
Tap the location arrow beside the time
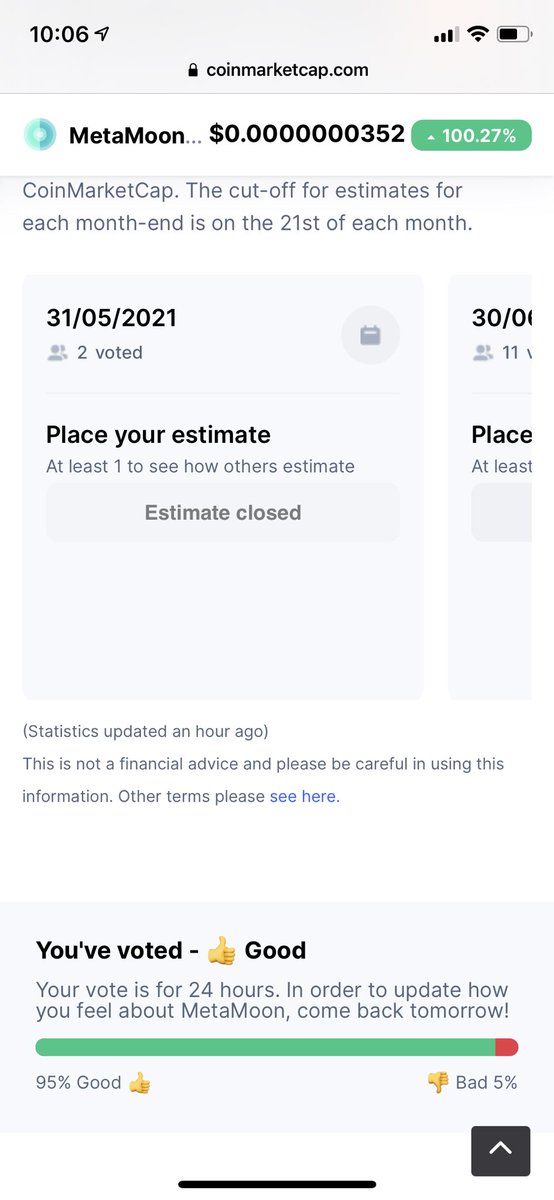click(x=102, y=34)
